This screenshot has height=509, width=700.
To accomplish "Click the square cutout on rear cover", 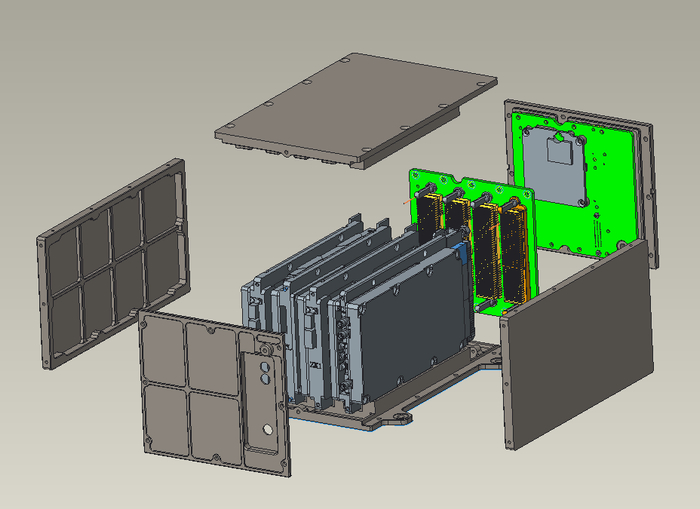I will click(x=559, y=150).
